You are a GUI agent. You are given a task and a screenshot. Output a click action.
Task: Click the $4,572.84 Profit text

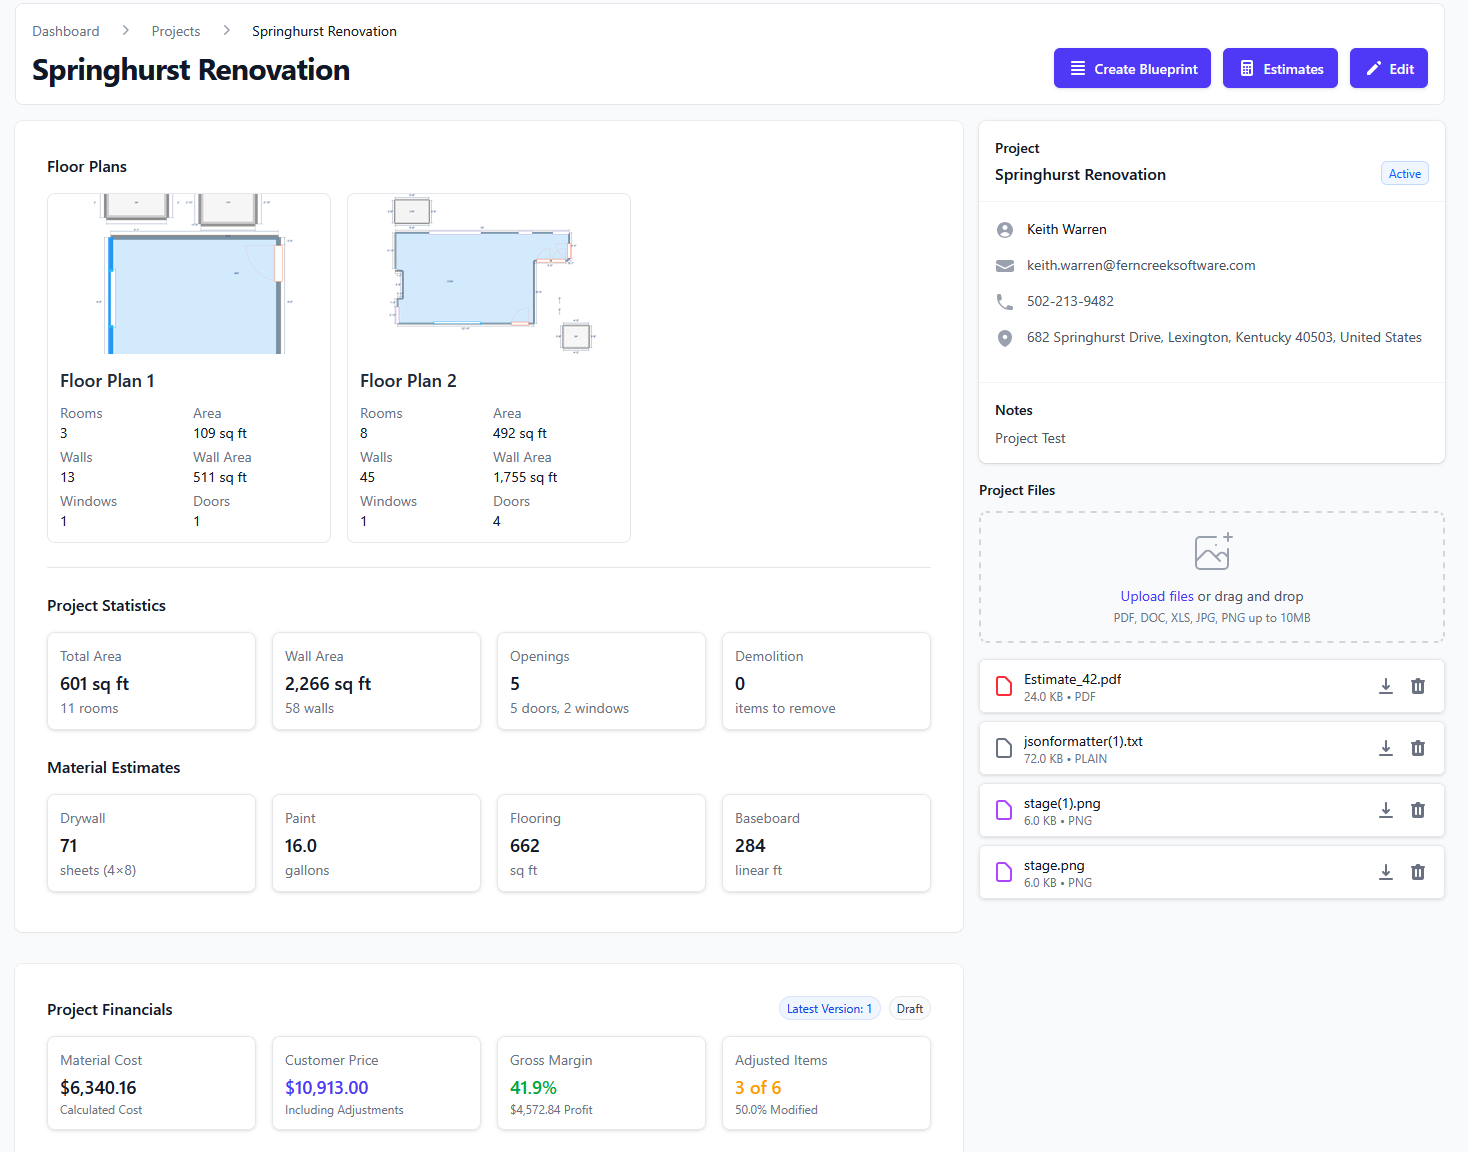coord(551,1110)
